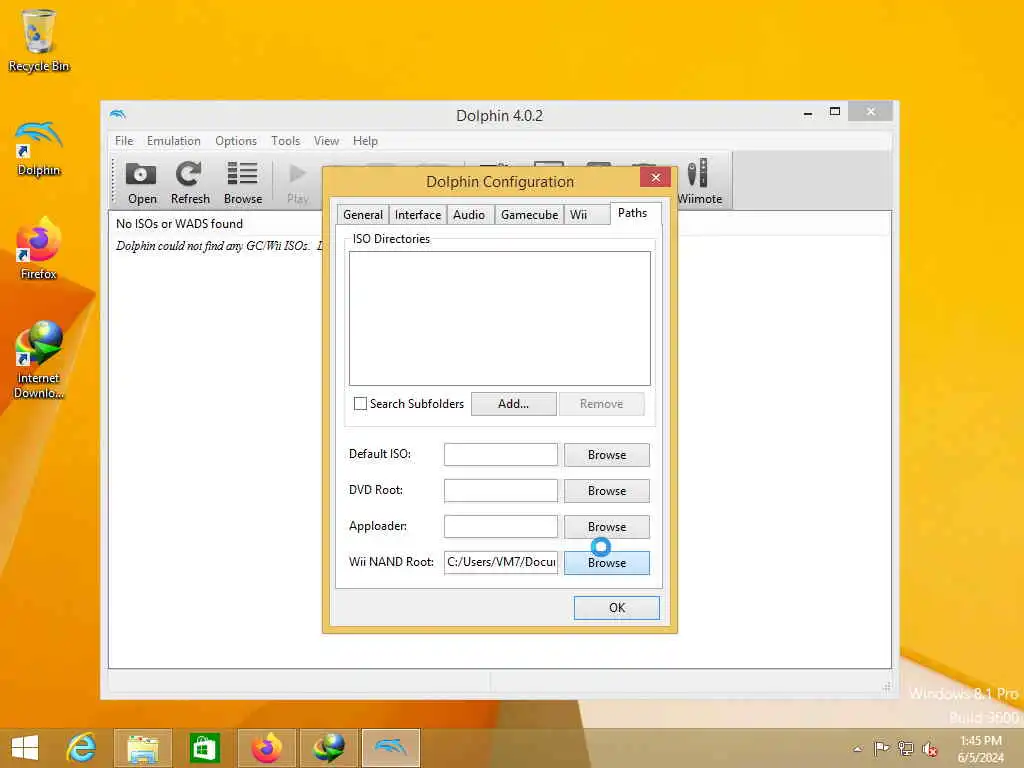The width and height of the screenshot is (1024, 768).
Task: Open the Tools menu
Action: [285, 141]
